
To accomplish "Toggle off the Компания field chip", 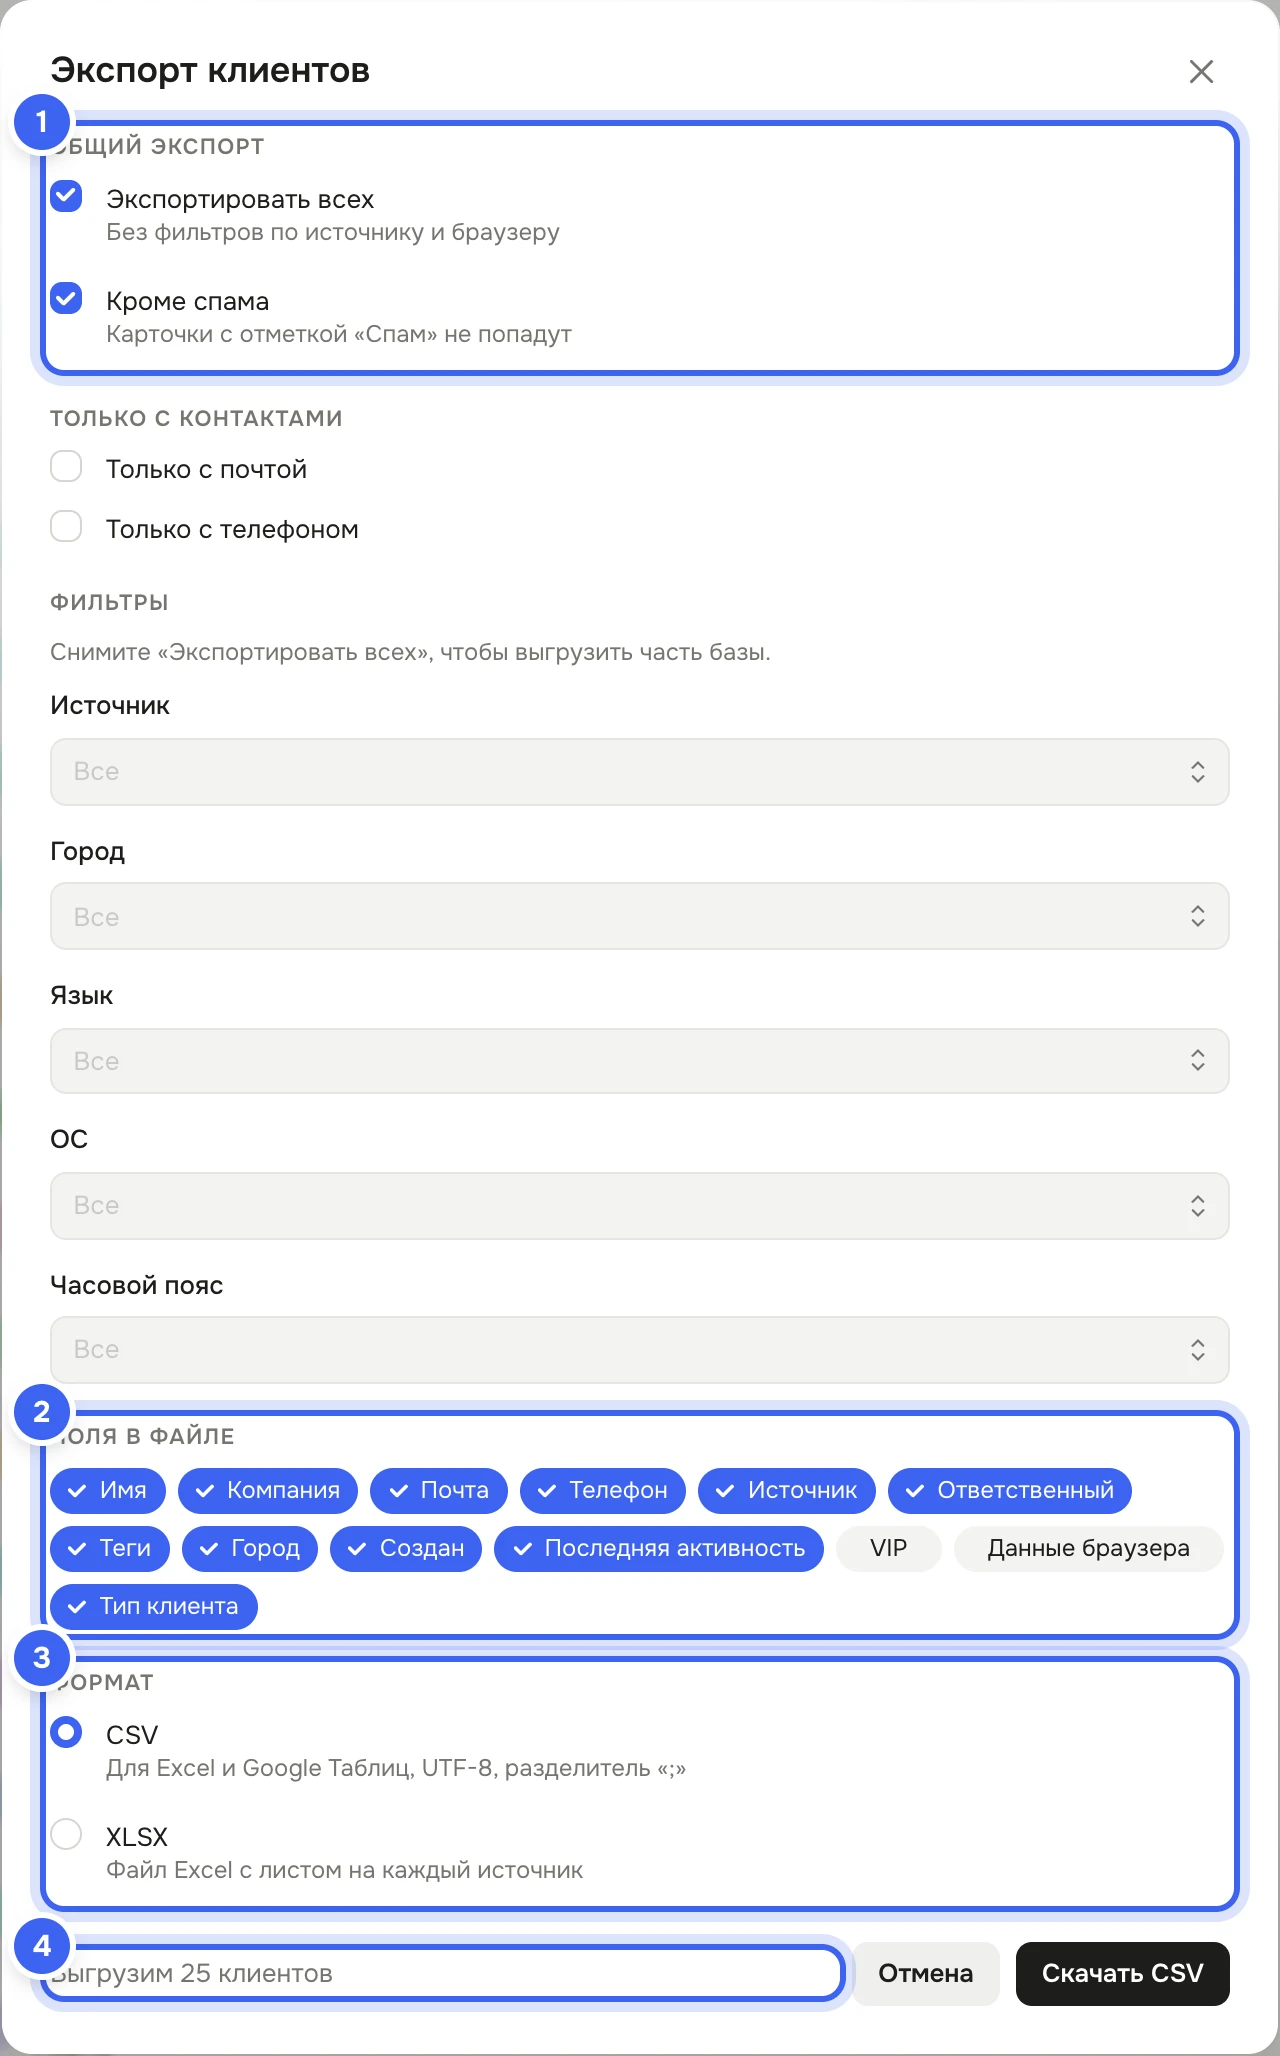I will pos(267,1490).
